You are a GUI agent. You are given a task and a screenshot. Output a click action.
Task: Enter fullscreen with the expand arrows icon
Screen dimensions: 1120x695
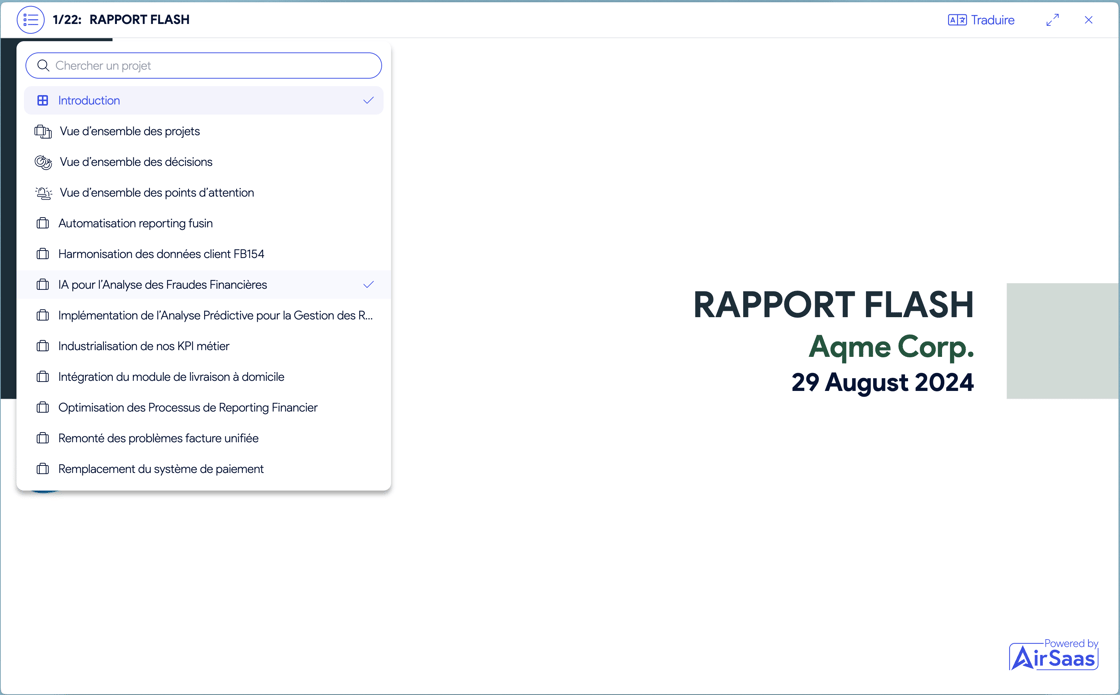pyautogui.click(x=1052, y=20)
